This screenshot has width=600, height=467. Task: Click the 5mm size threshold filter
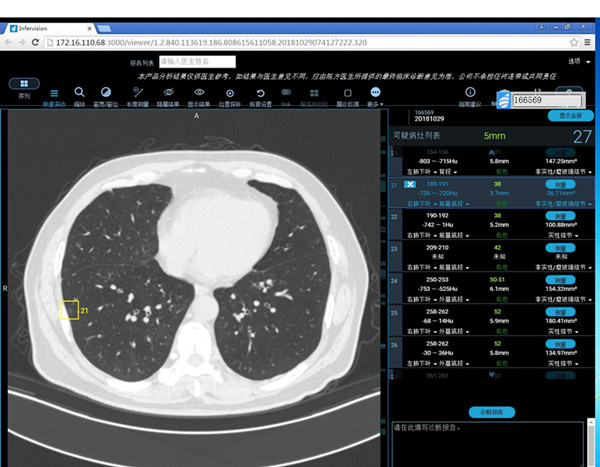pos(495,135)
